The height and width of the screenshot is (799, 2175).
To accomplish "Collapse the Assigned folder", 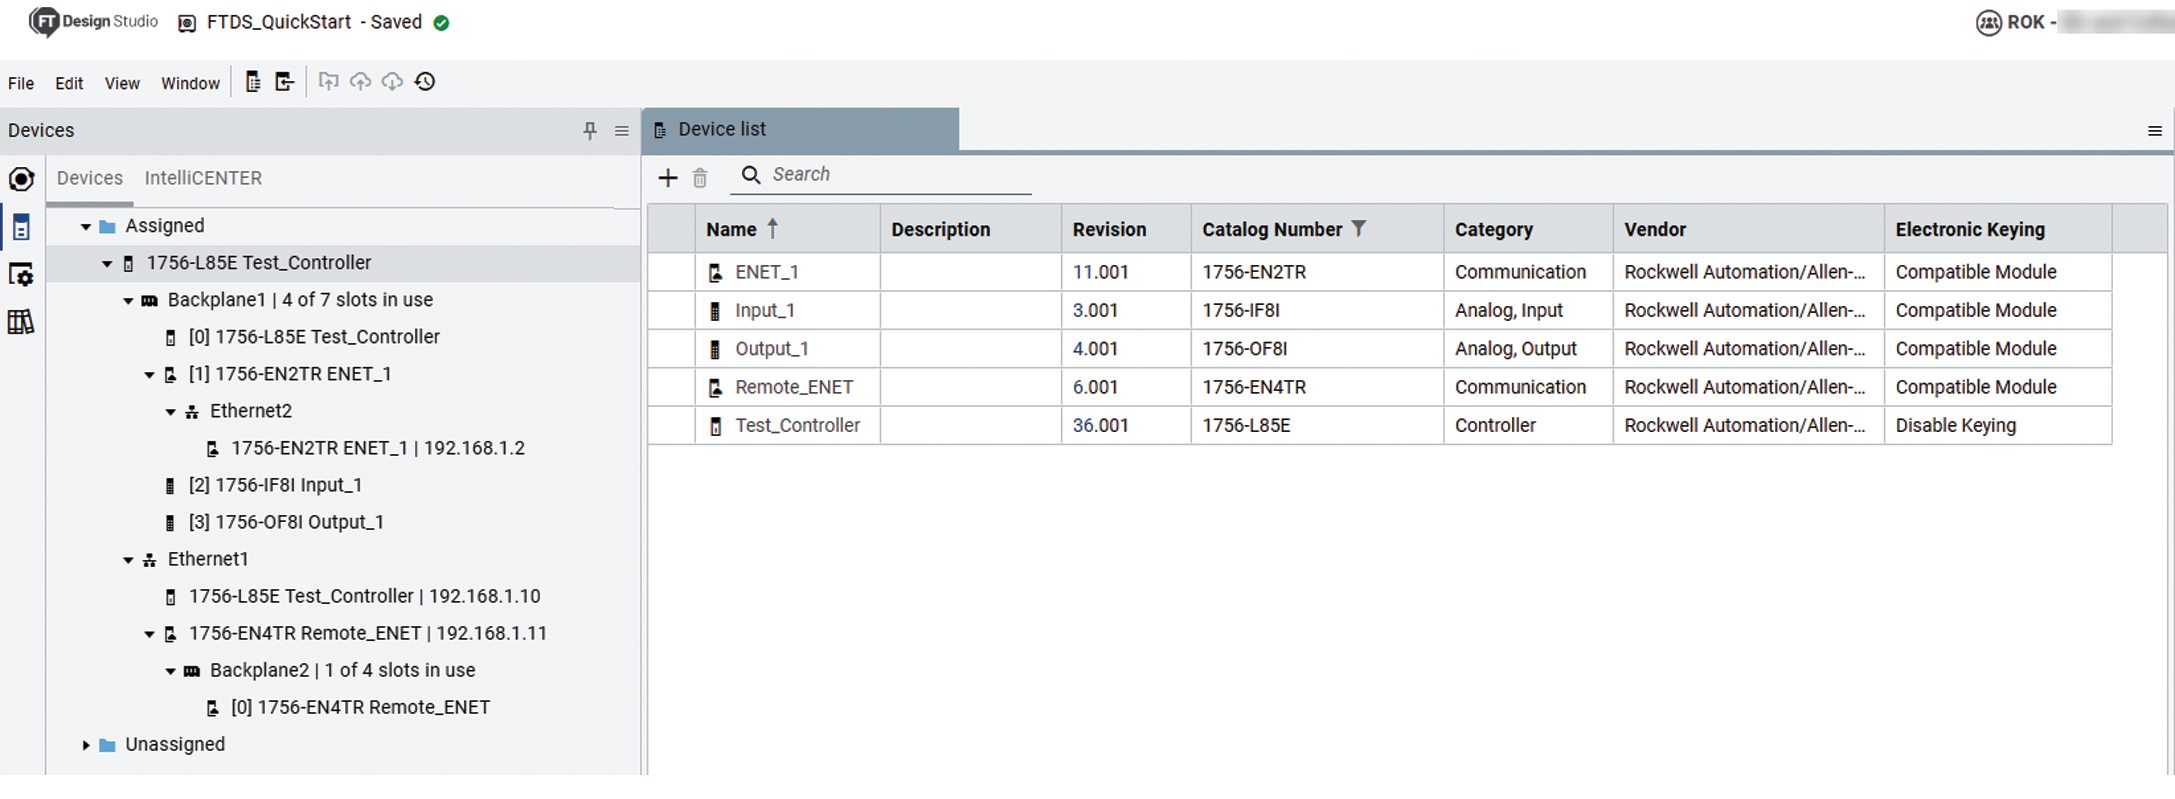I will pos(86,227).
